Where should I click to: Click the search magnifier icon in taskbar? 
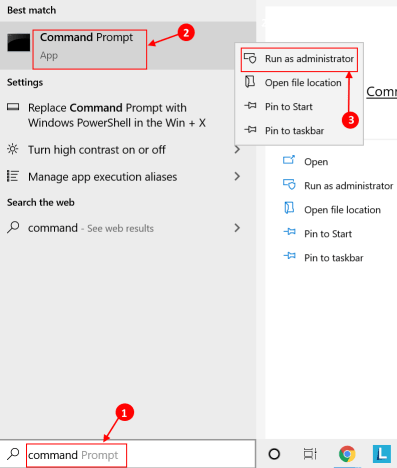click(13, 454)
